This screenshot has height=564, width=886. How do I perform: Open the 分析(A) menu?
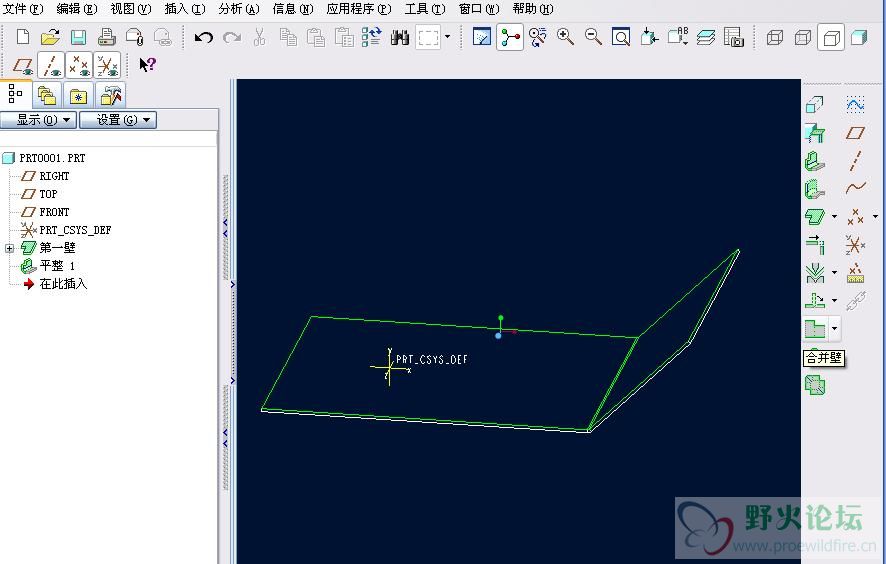pos(238,9)
